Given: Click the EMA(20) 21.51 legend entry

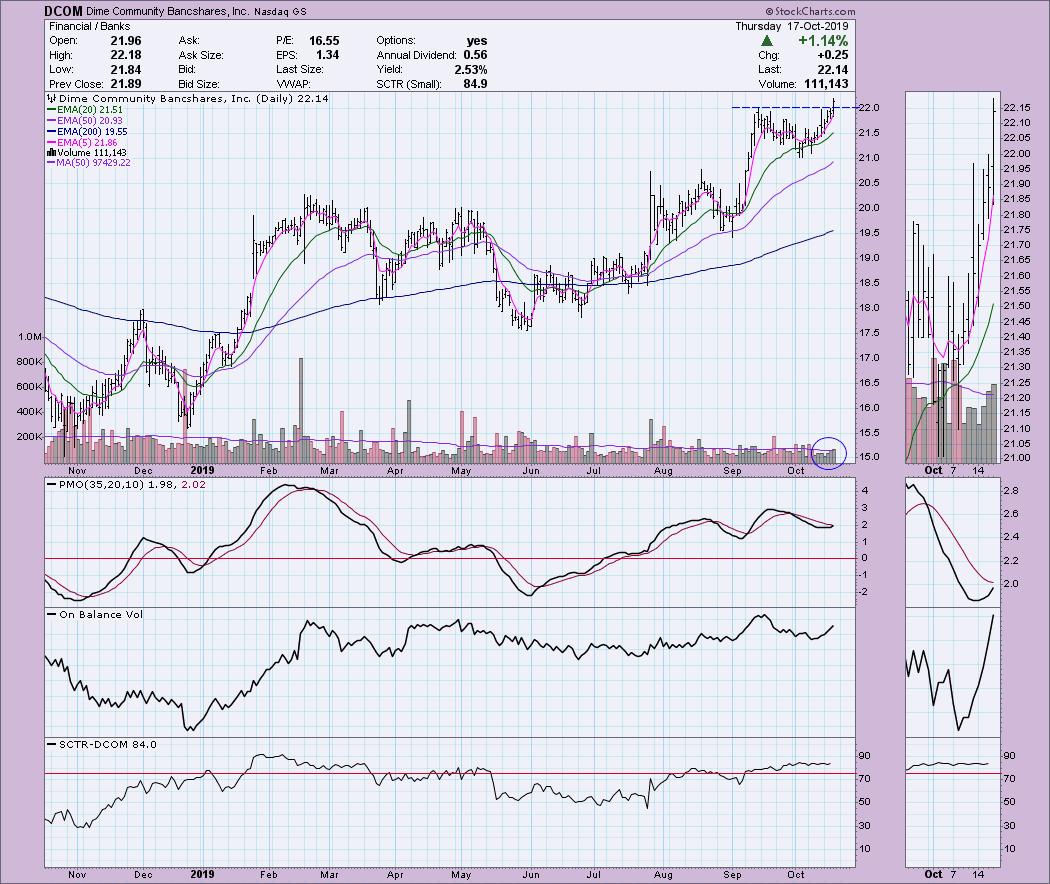Looking at the screenshot, I should coord(85,110).
